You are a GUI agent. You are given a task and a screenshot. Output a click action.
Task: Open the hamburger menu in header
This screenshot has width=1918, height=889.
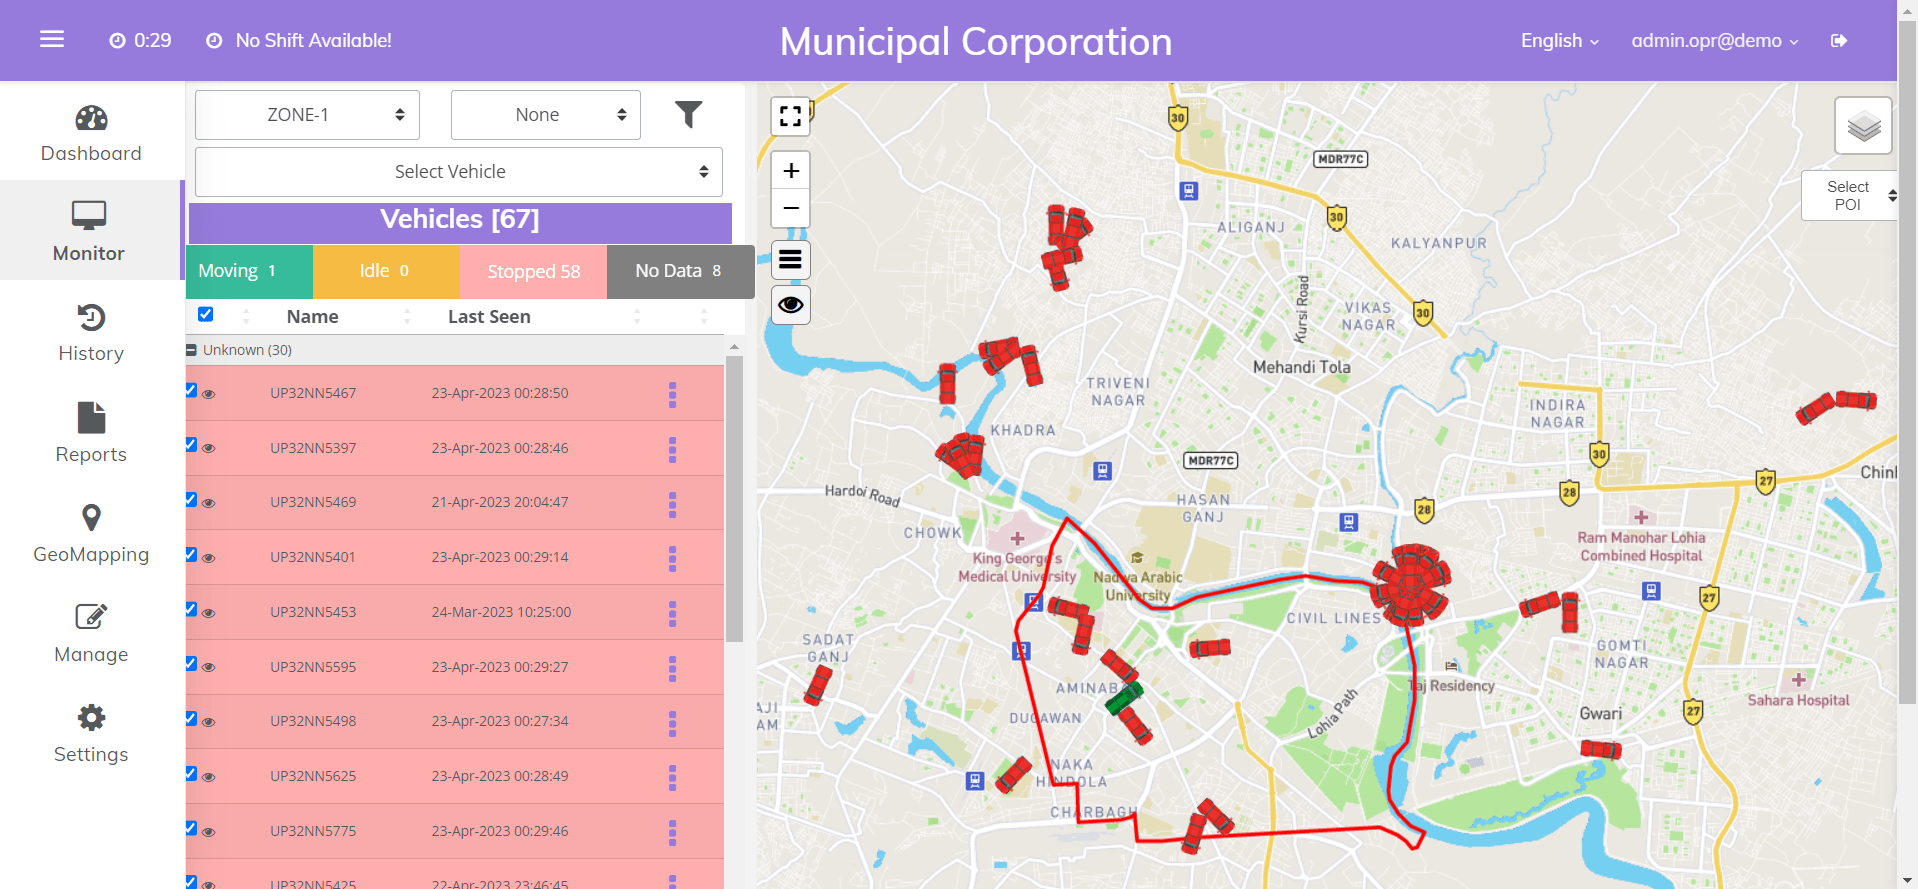52,39
